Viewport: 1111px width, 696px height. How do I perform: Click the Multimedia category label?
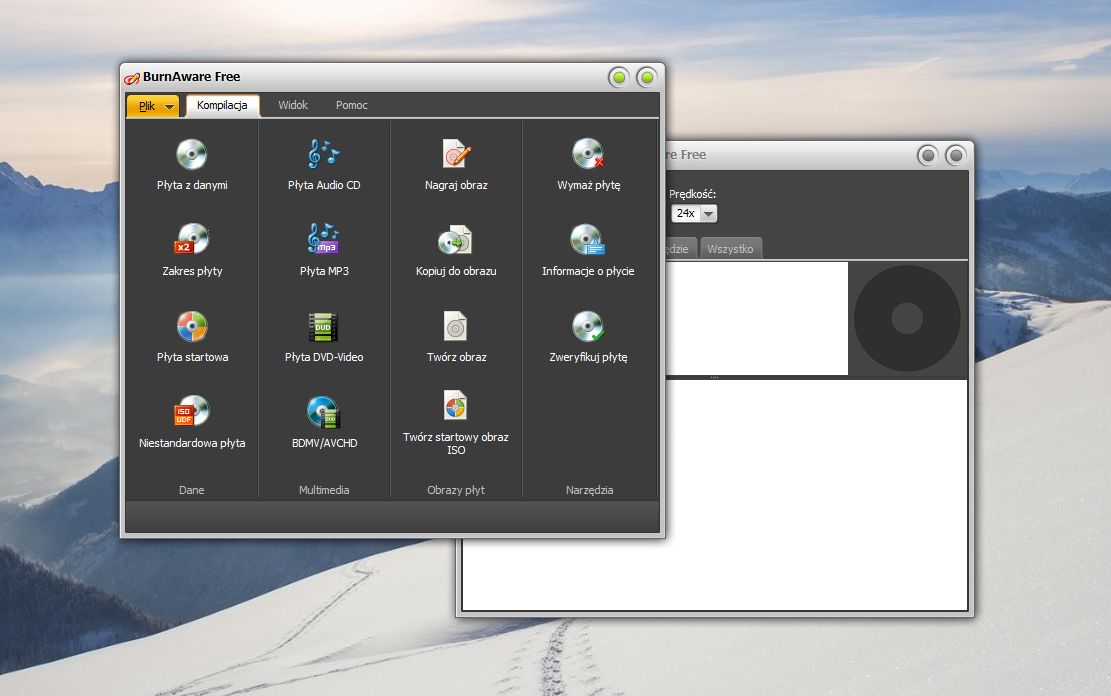pos(324,490)
